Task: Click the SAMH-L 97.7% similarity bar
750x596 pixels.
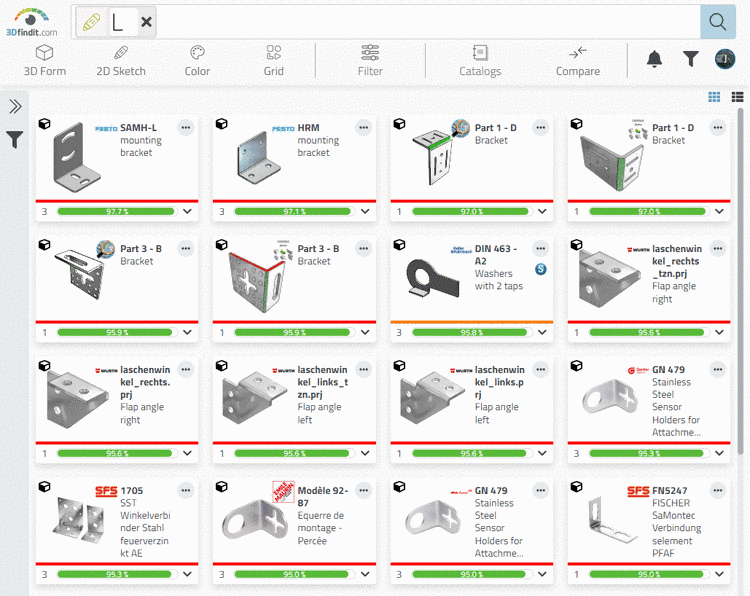Action: [116, 211]
